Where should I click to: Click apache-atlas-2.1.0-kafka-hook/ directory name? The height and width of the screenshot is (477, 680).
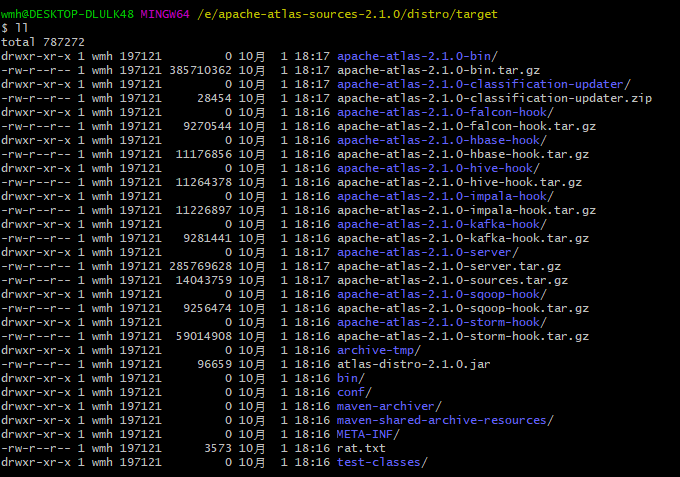[x=442, y=224]
